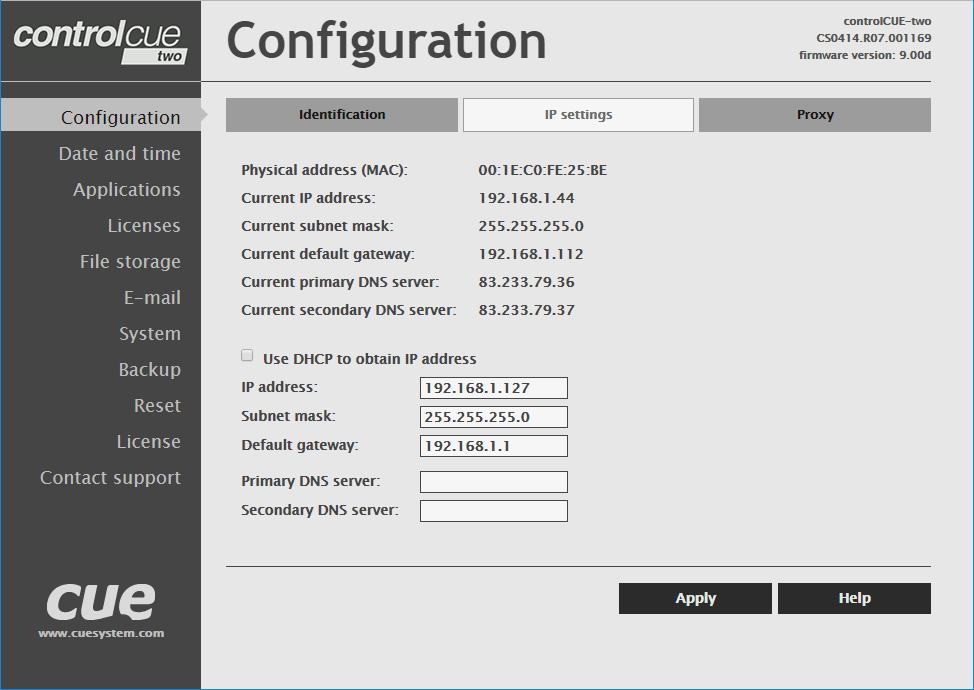Click the CUE logo at sidebar bottom
974x690 pixels.
coord(101,601)
